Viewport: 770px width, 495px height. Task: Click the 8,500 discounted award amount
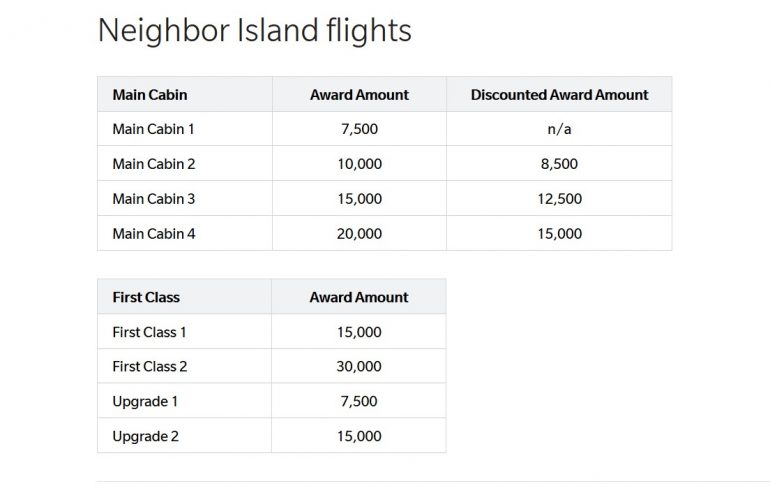[x=559, y=164]
